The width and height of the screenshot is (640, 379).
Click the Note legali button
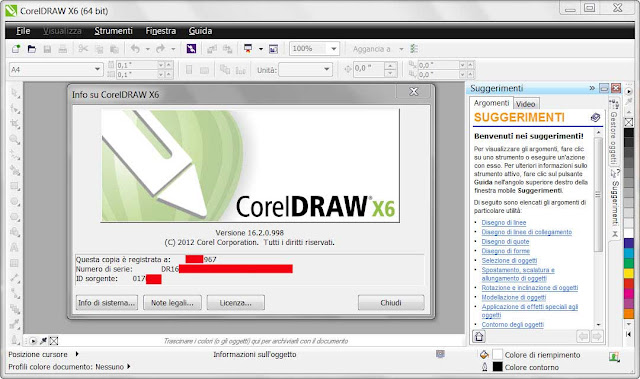point(172,303)
